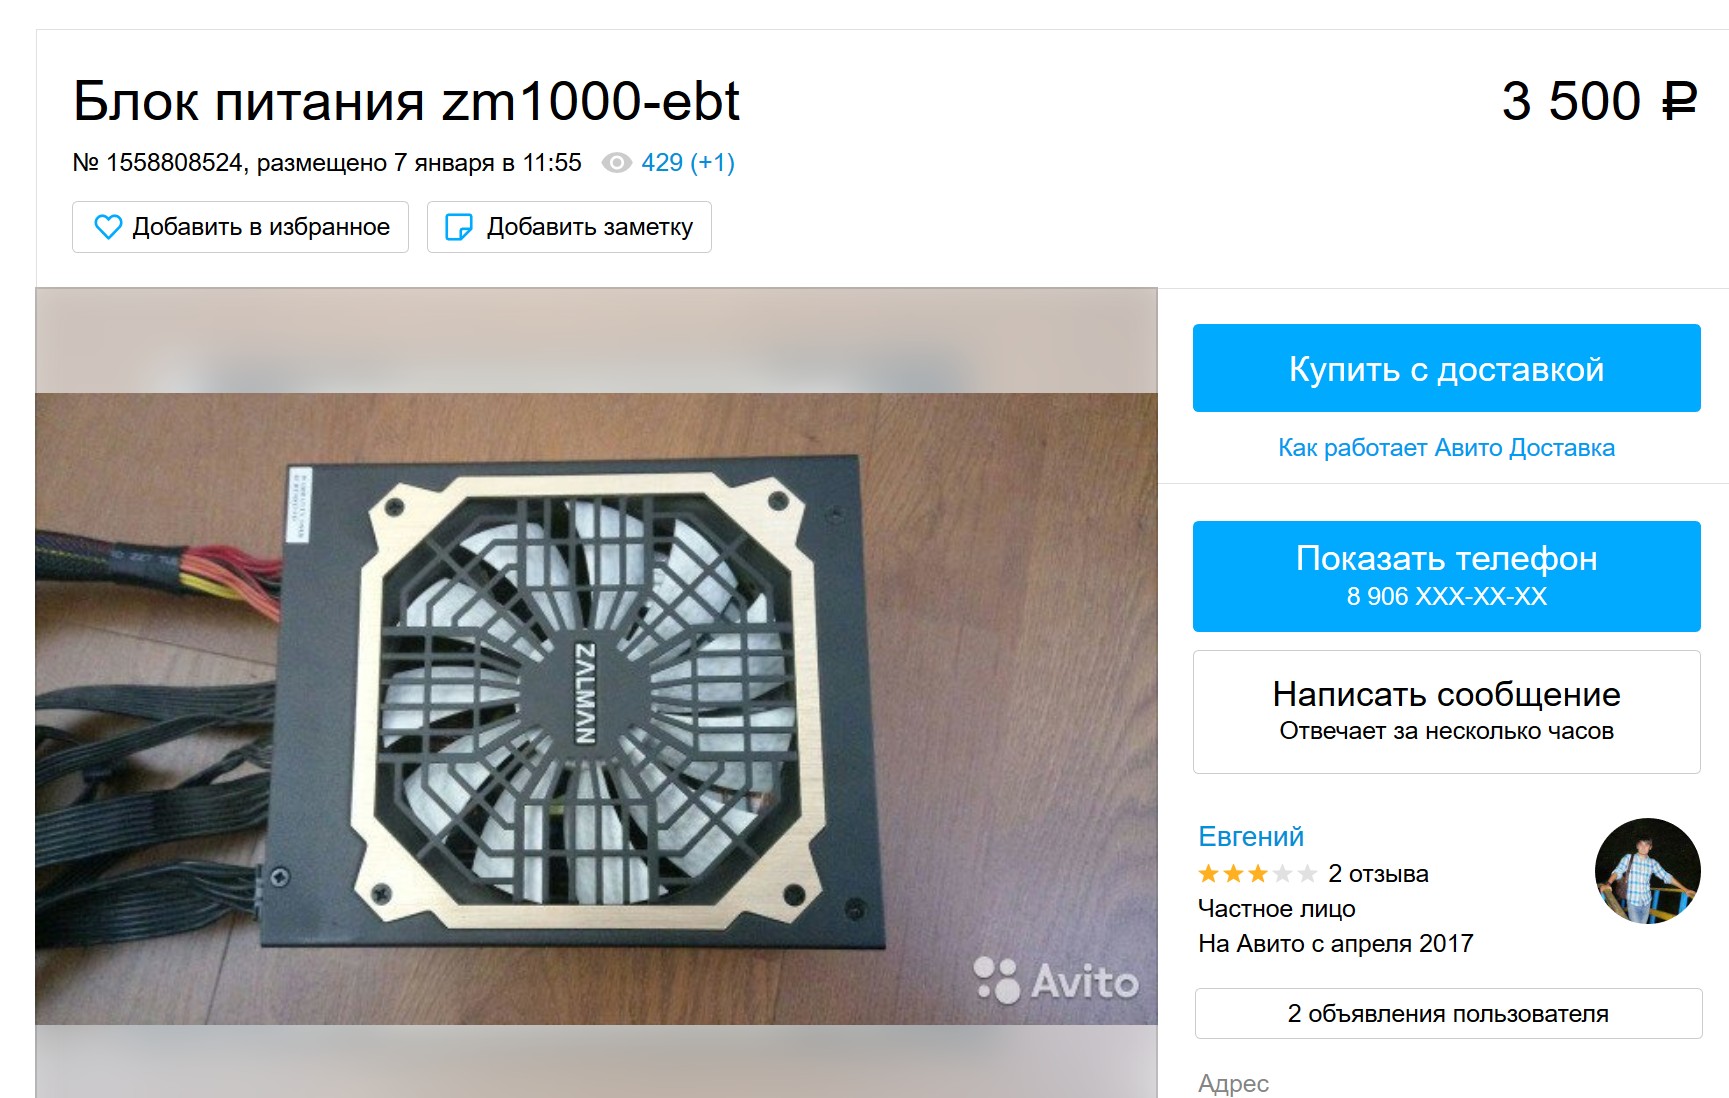Open the Zalman power supply photo

pos(596,708)
